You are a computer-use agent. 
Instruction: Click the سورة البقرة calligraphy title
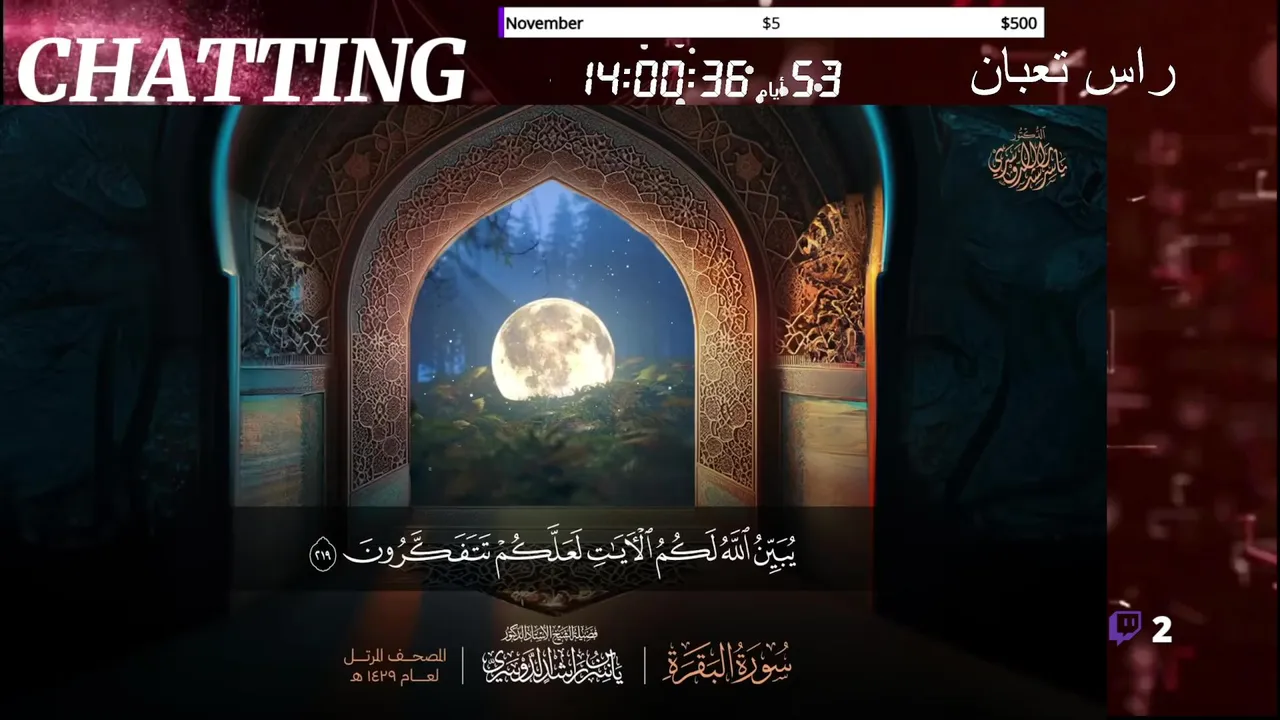coord(727,664)
